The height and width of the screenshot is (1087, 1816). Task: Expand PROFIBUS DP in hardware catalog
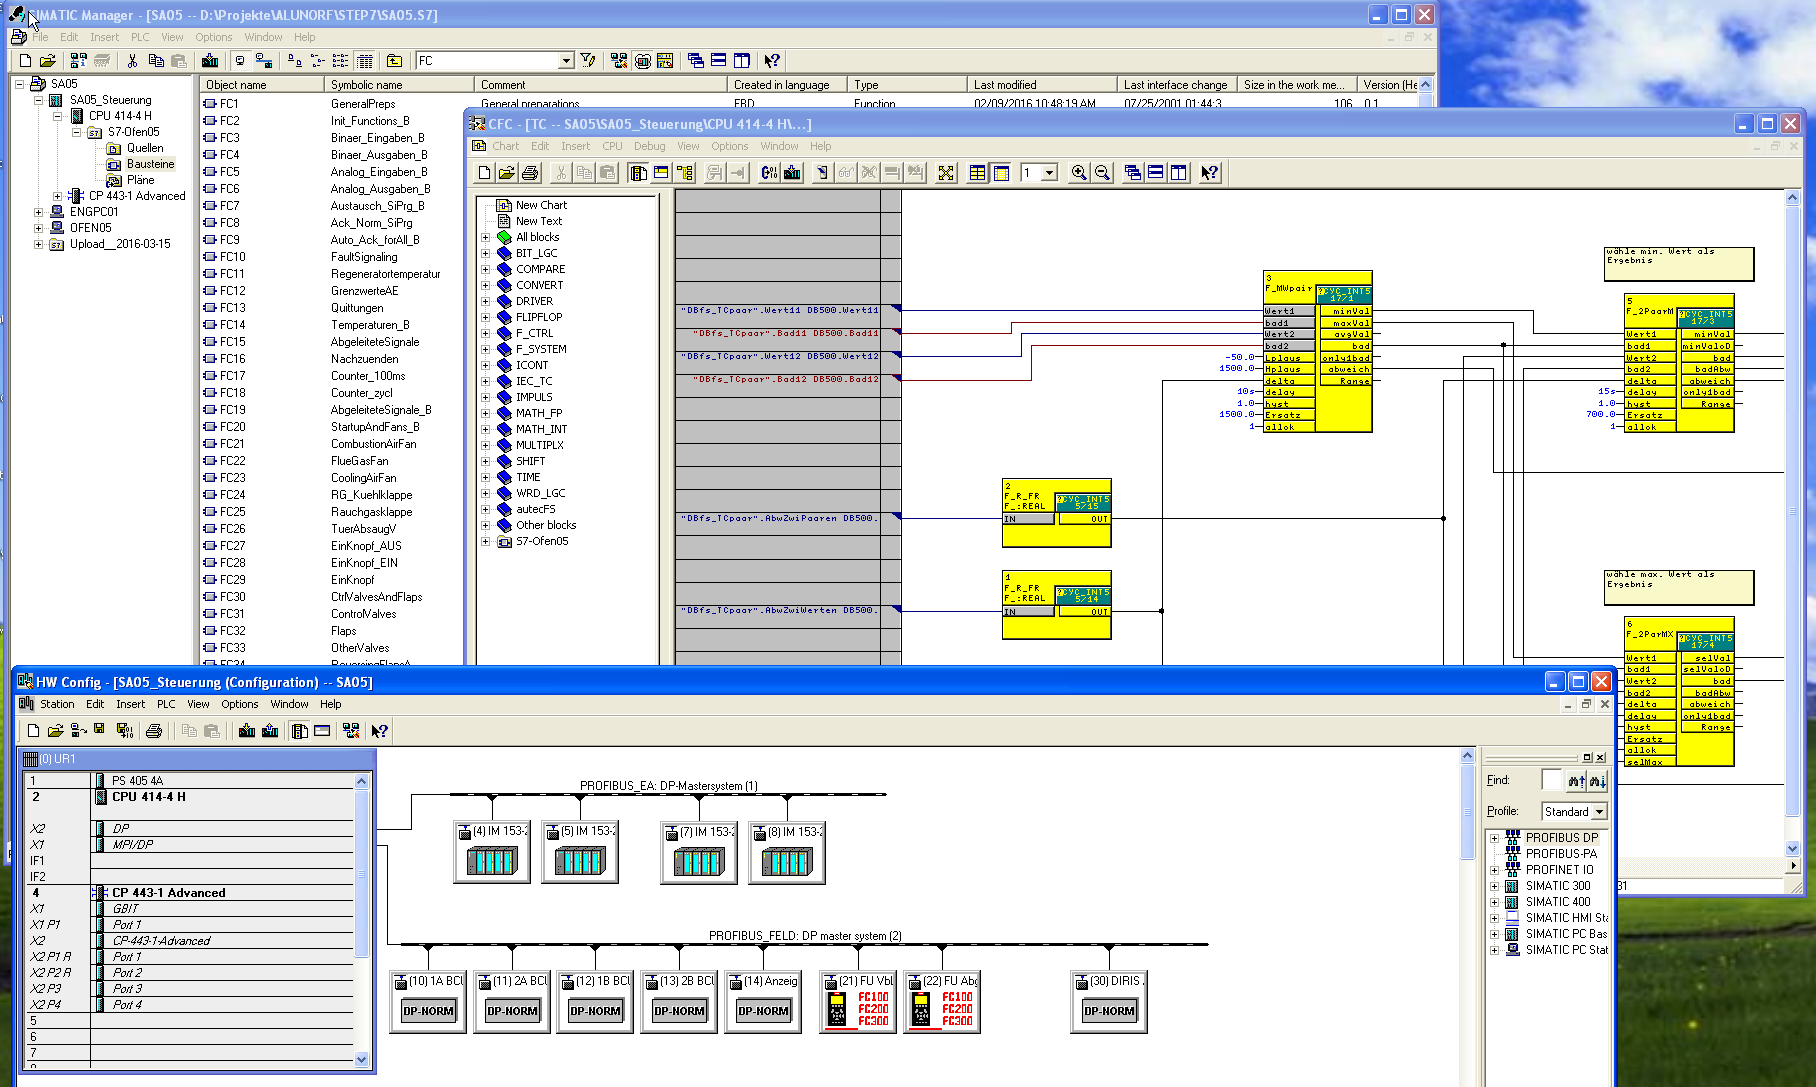pos(1495,838)
